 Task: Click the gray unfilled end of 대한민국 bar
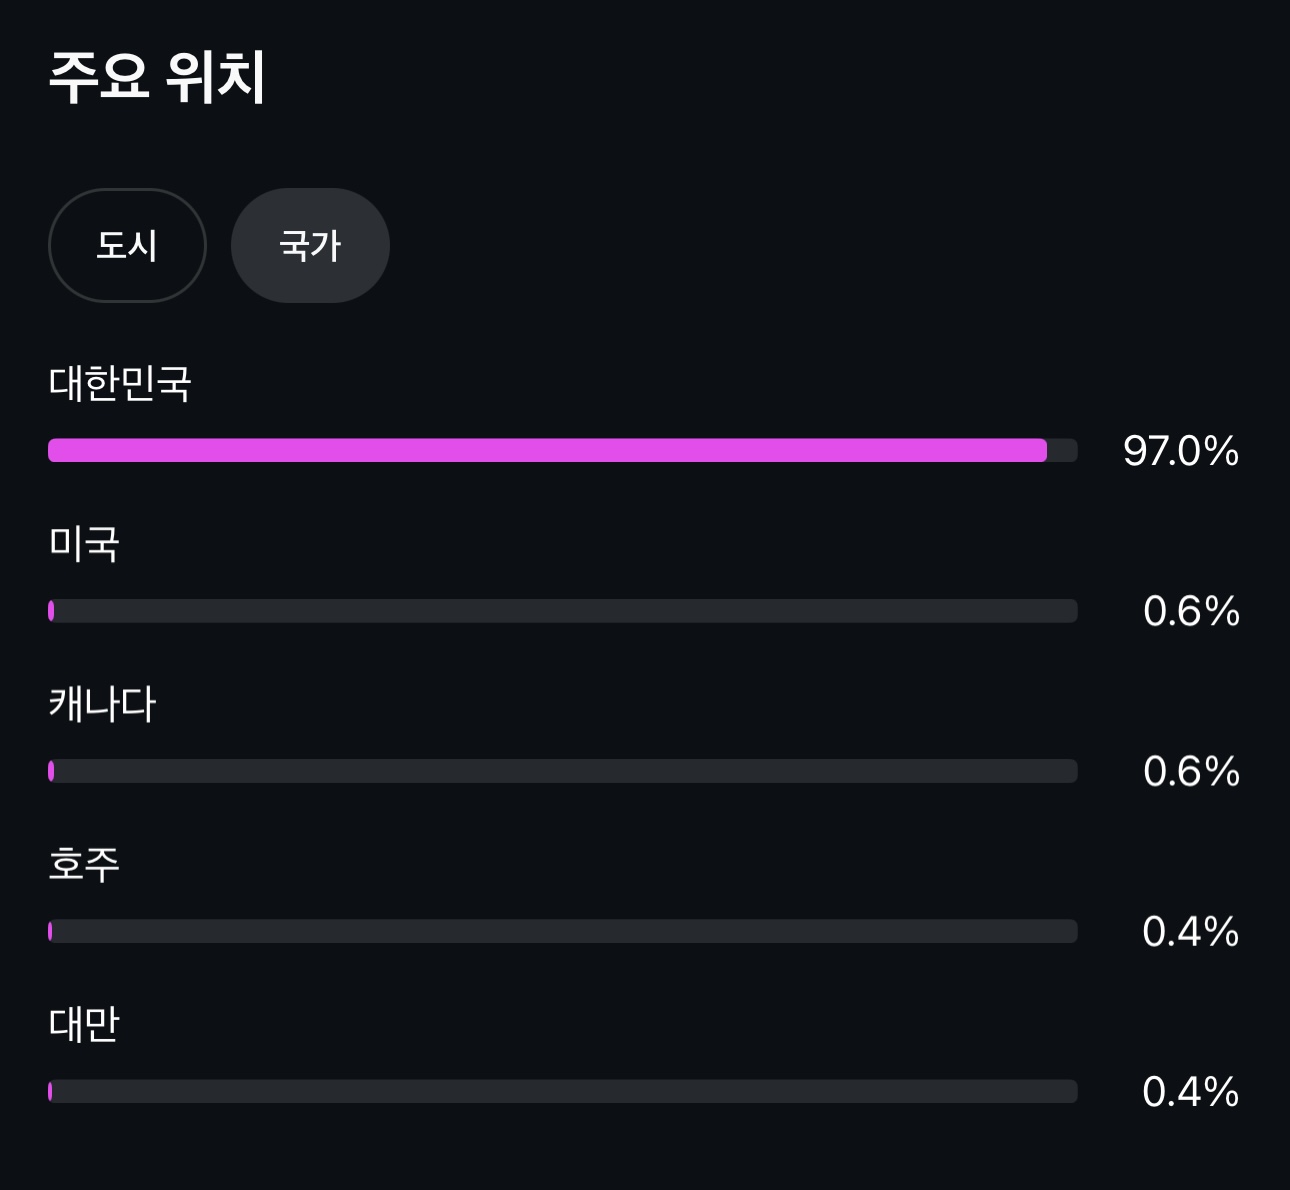point(1062,450)
